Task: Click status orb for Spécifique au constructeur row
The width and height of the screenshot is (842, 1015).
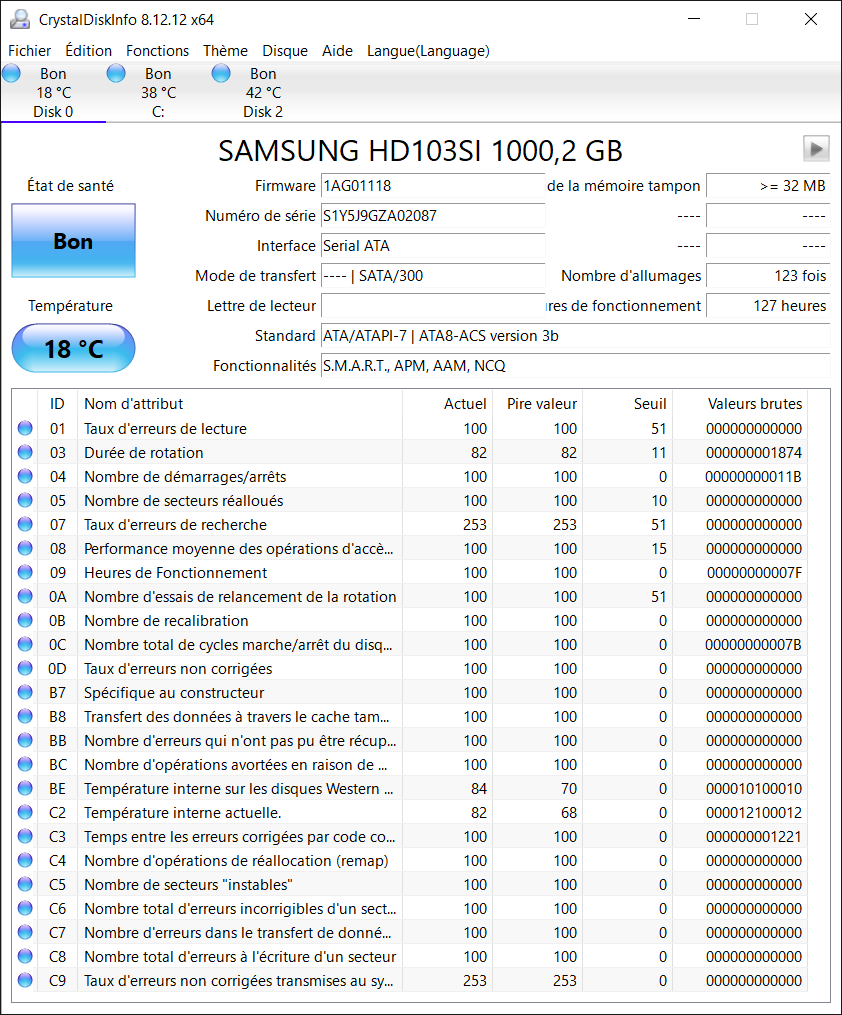Action: click(25, 692)
